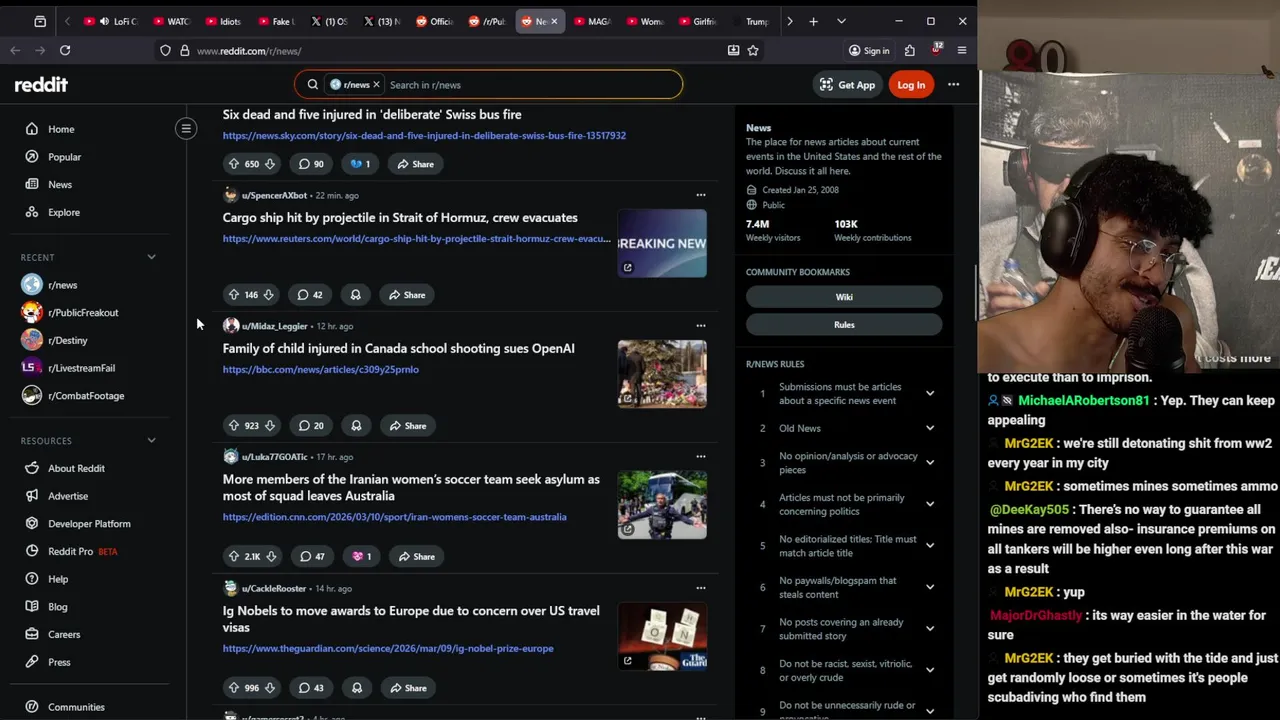Open the community Rules bookmark

[x=844, y=325]
